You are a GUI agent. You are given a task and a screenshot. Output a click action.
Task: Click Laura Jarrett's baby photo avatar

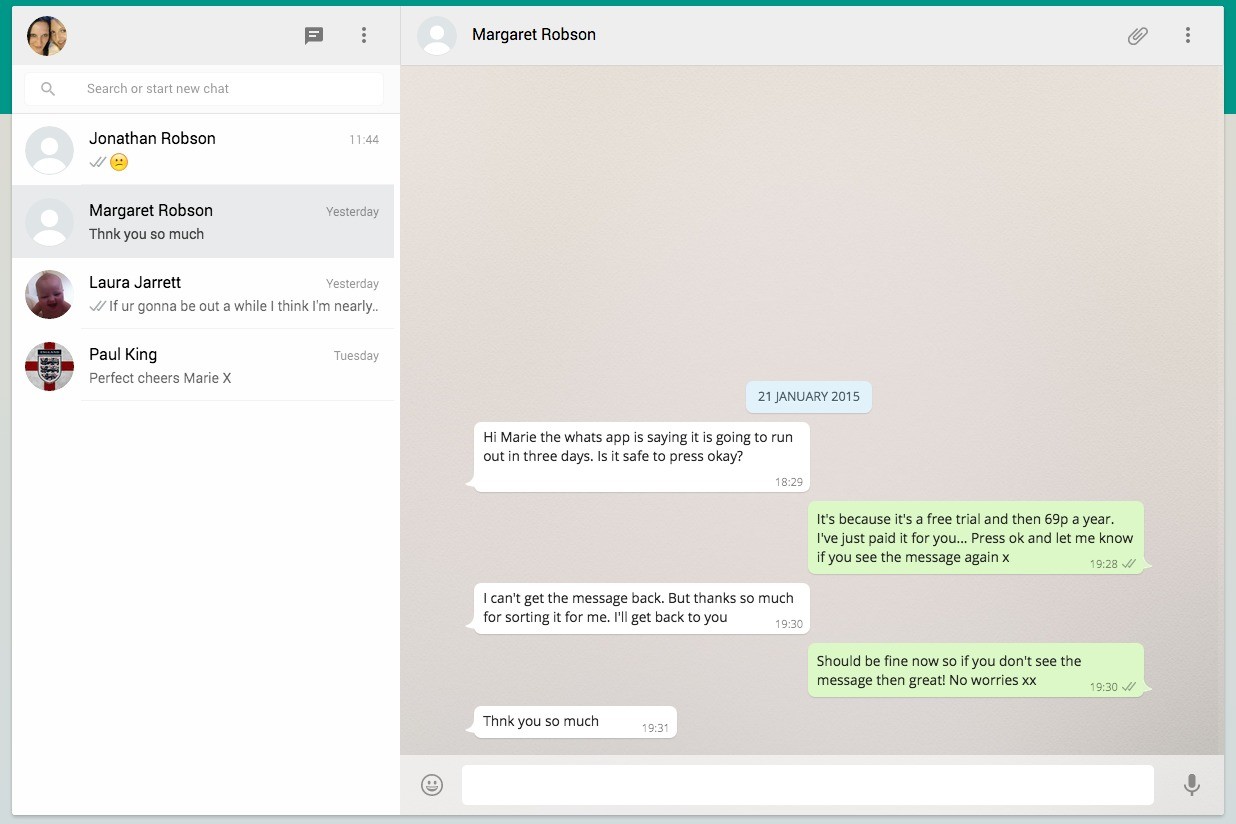pos(49,294)
